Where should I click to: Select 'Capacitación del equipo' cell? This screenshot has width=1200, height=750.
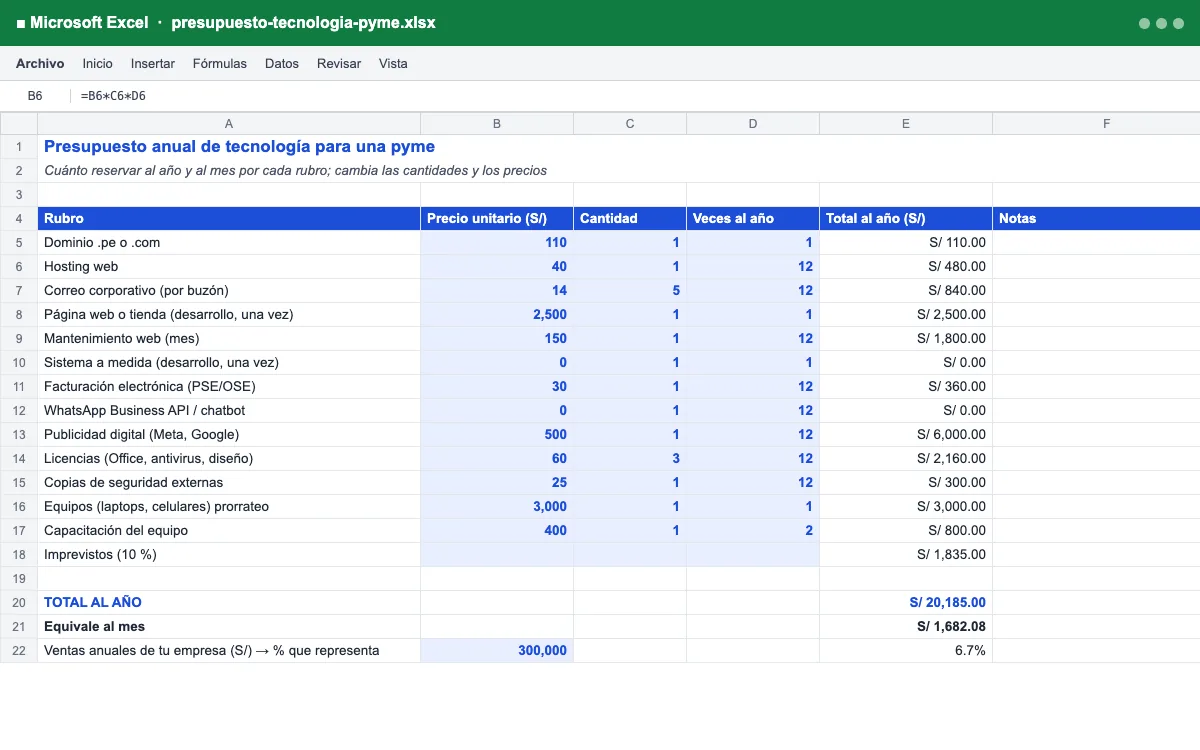(229, 530)
